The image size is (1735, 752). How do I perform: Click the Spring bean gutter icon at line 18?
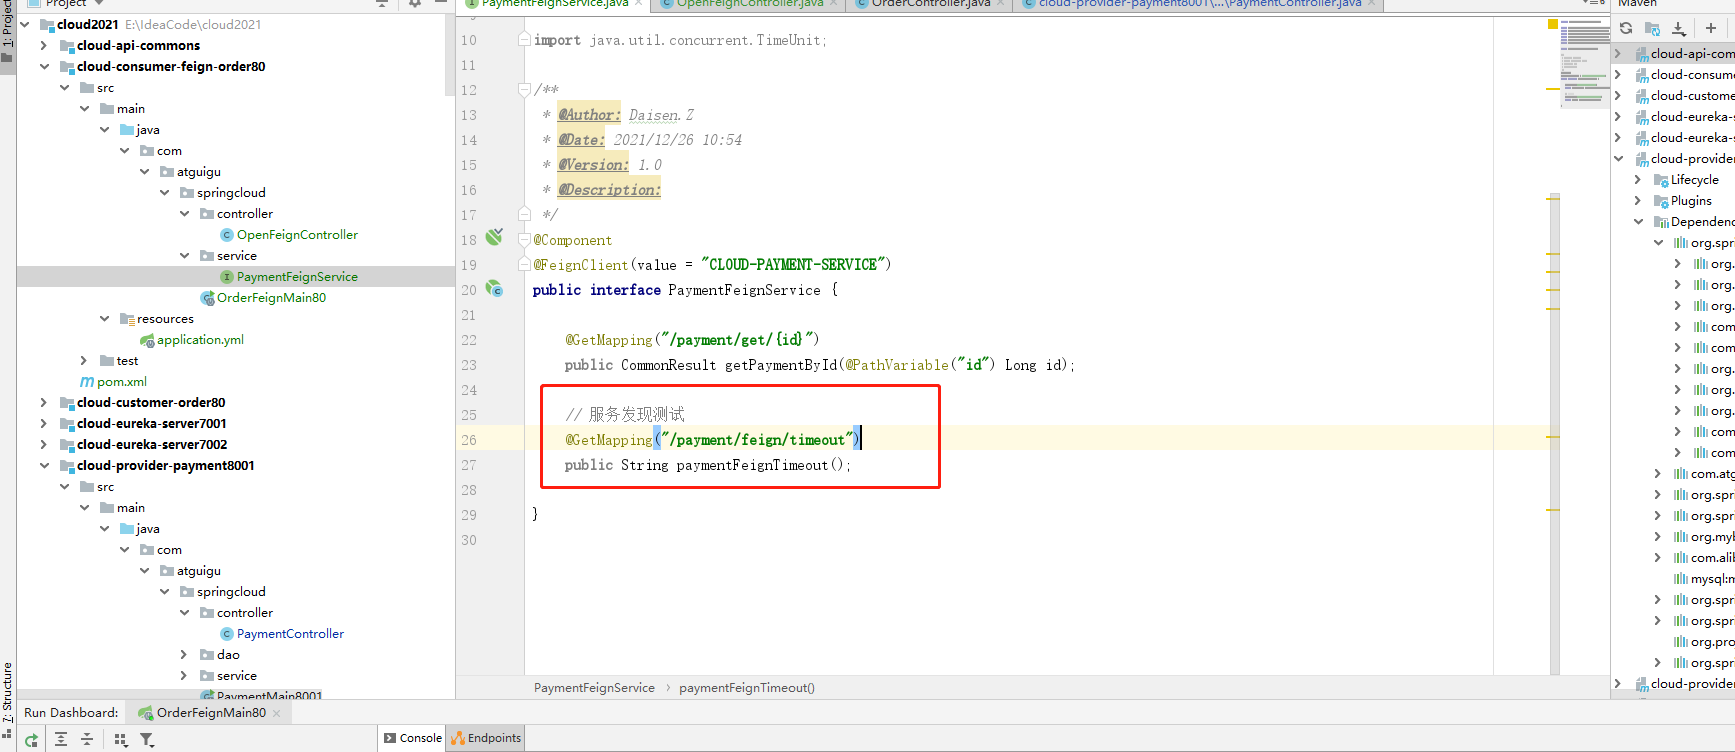494,237
